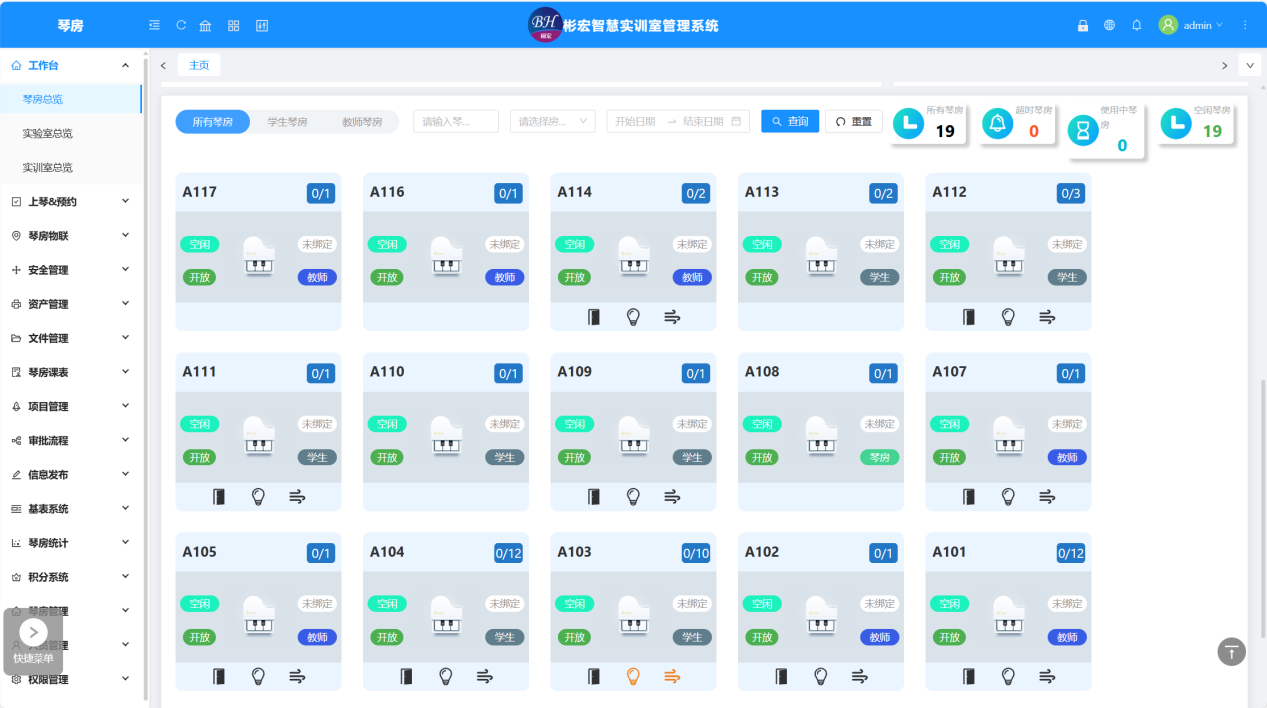Open the admin account dropdown
1267x708 pixels.
pyautogui.click(x=1190, y=25)
